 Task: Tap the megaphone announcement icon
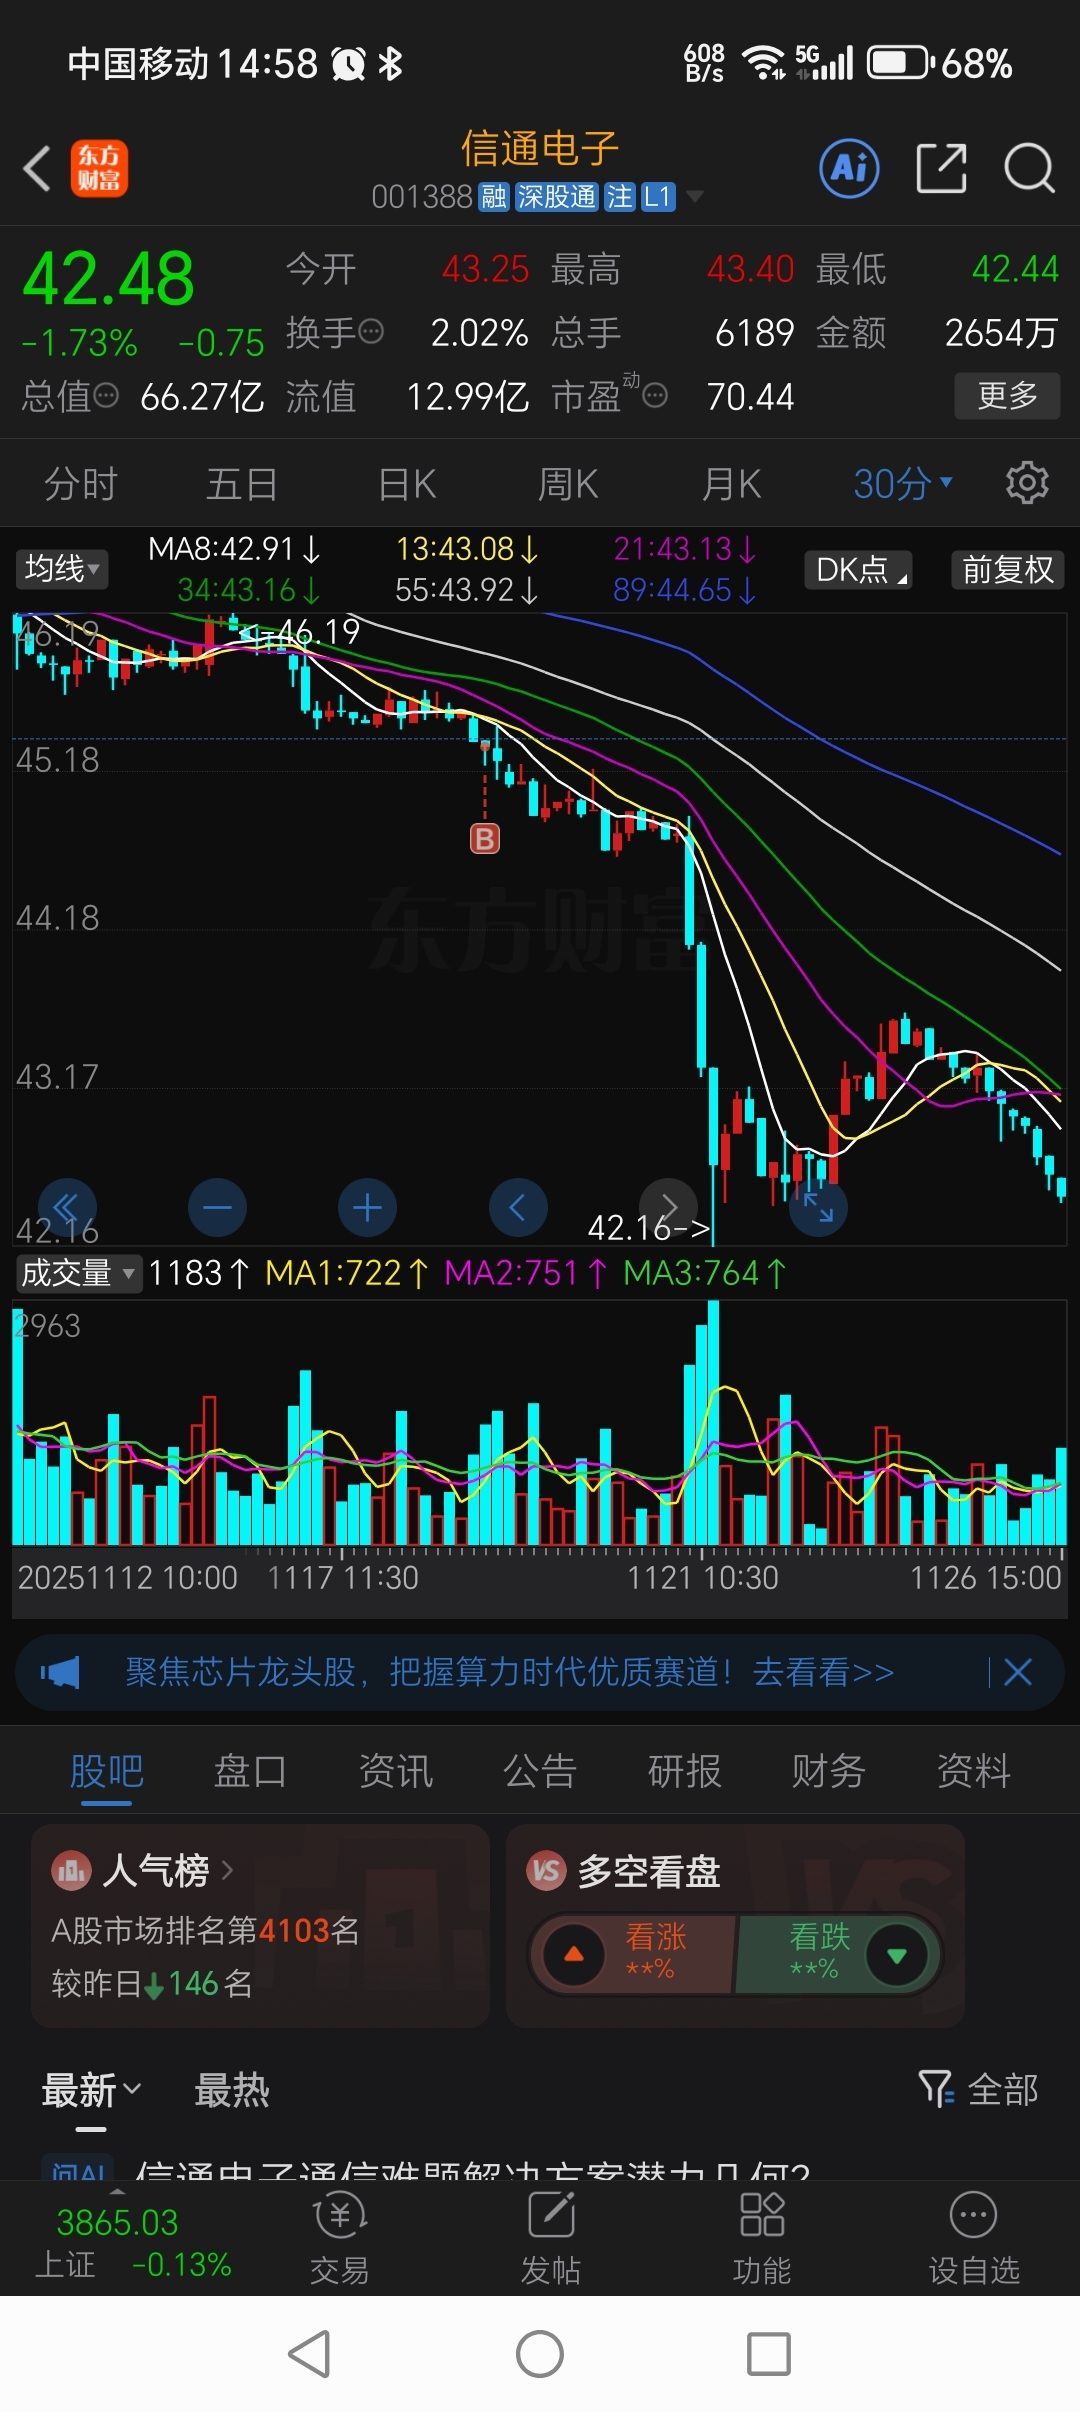tap(60, 1672)
